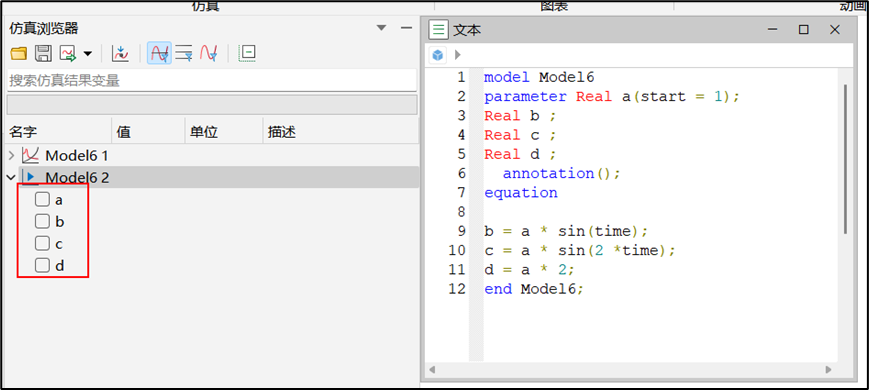Click line number 8 in the gutter
The height and width of the screenshot is (390, 869).
(461, 212)
